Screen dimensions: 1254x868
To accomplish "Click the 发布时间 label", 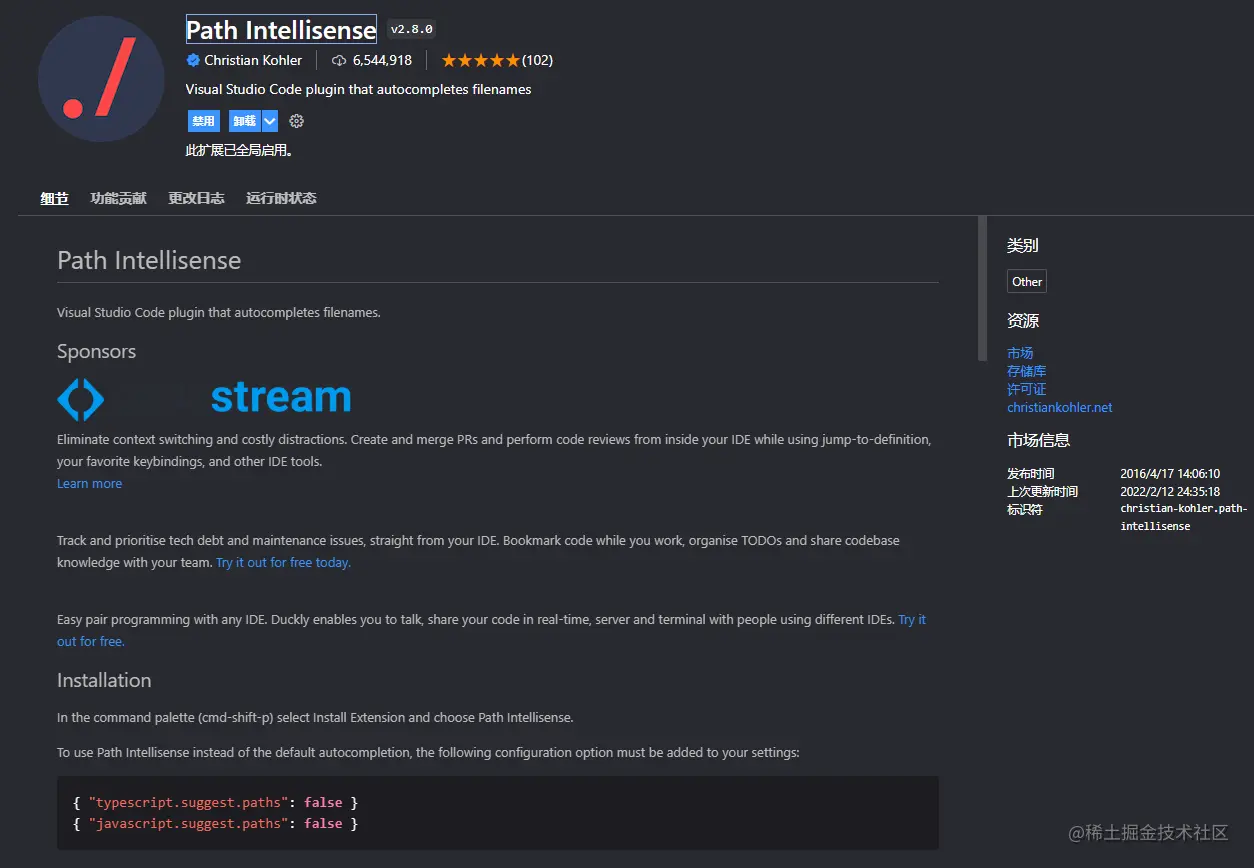I will [x=1031, y=474].
